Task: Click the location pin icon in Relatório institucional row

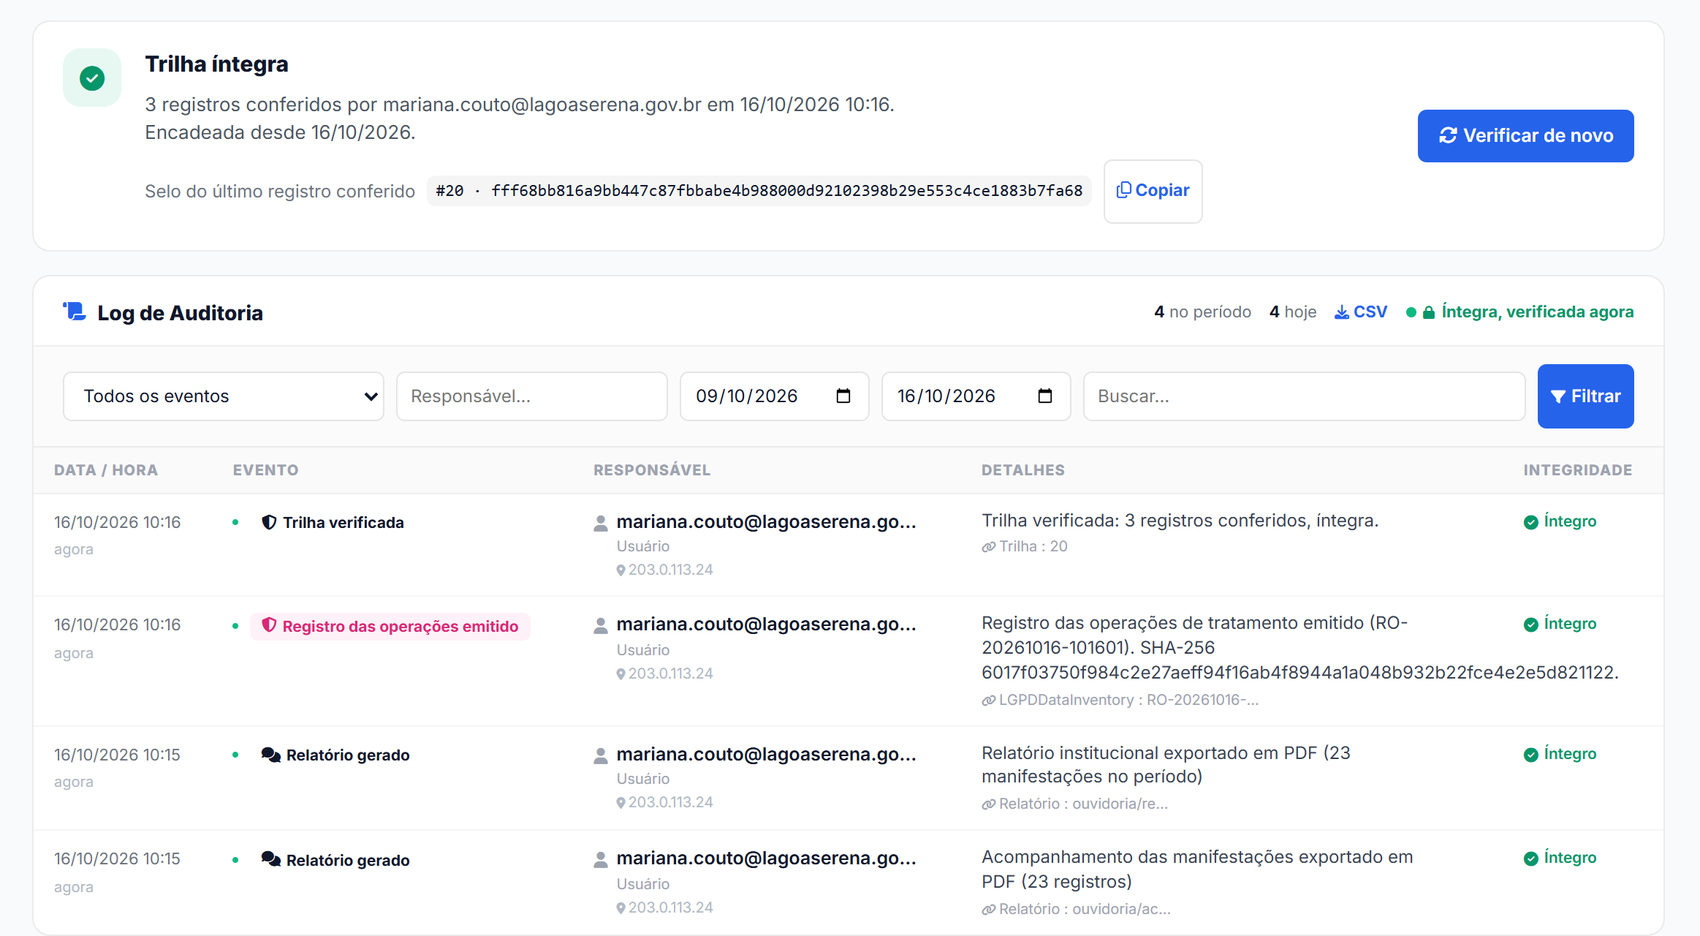Action: 621,803
